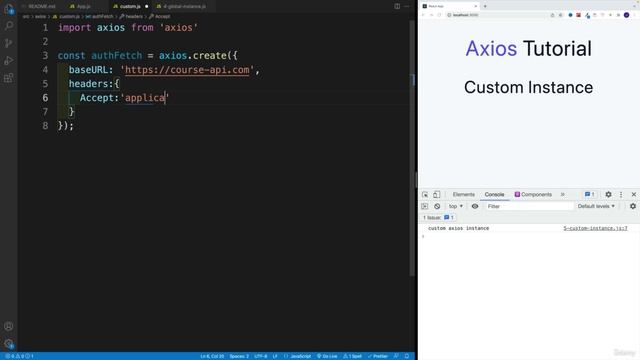This screenshot has height=360, width=640.
Task: Open DevTools customize three-dot menu
Action: click(621, 195)
